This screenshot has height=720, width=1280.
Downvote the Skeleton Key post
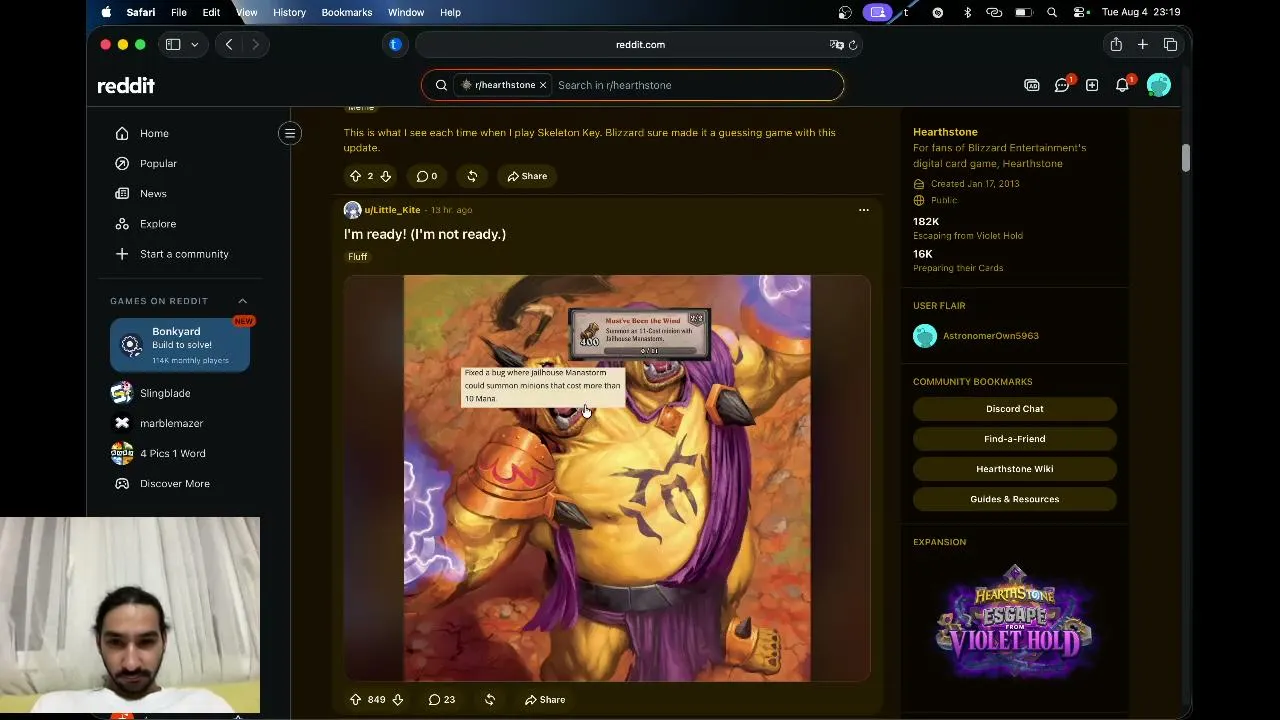tap(386, 176)
